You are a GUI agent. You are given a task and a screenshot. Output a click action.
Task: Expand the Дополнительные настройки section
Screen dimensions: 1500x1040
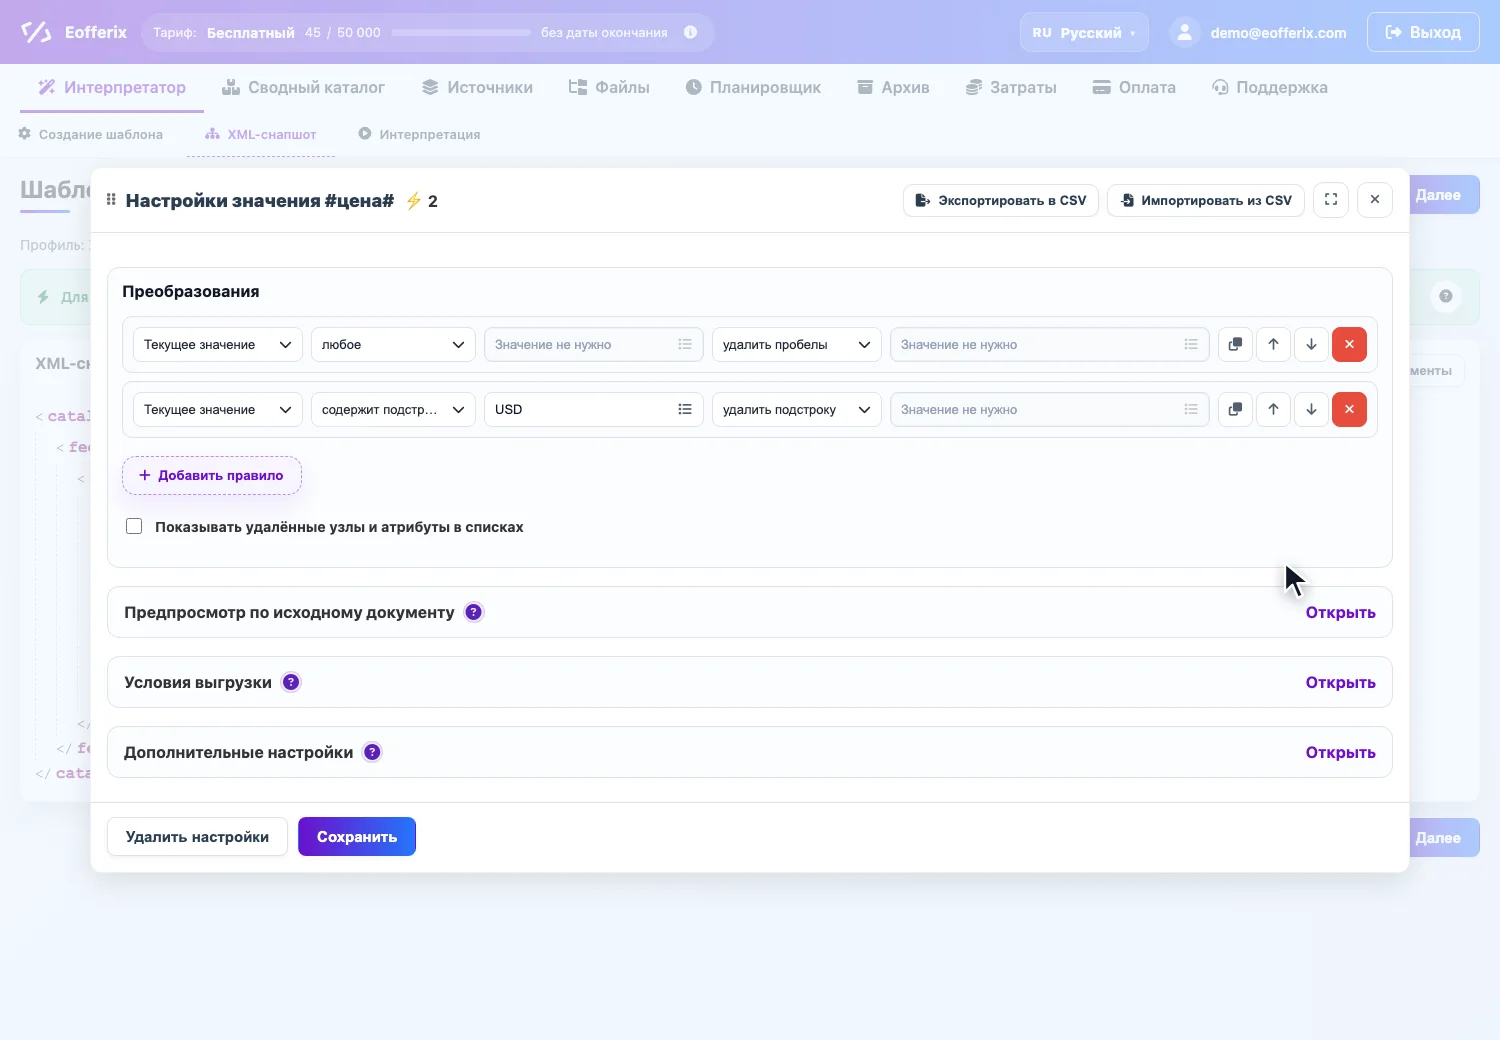[x=1340, y=752]
